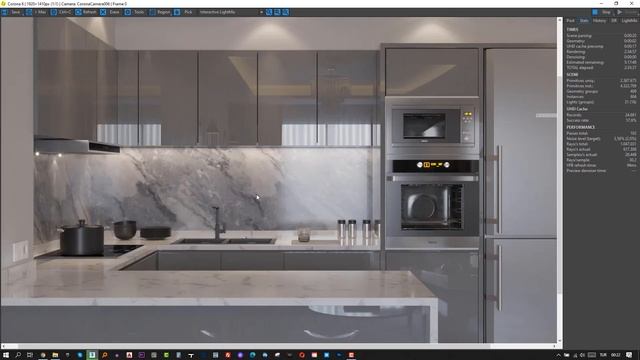Click the Passes total row in stats
The height and width of the screenshot is (360, 640).
click(601, 133)
